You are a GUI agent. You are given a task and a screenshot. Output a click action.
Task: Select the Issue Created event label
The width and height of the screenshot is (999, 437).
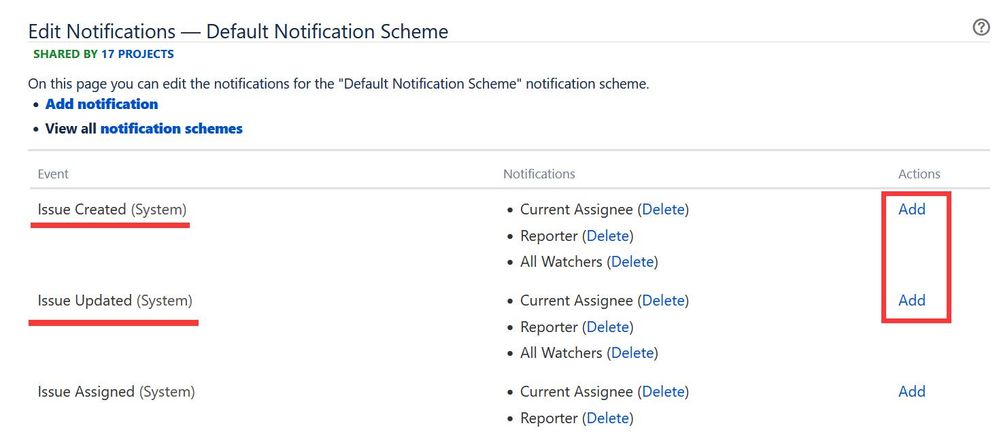pos(112,209)
